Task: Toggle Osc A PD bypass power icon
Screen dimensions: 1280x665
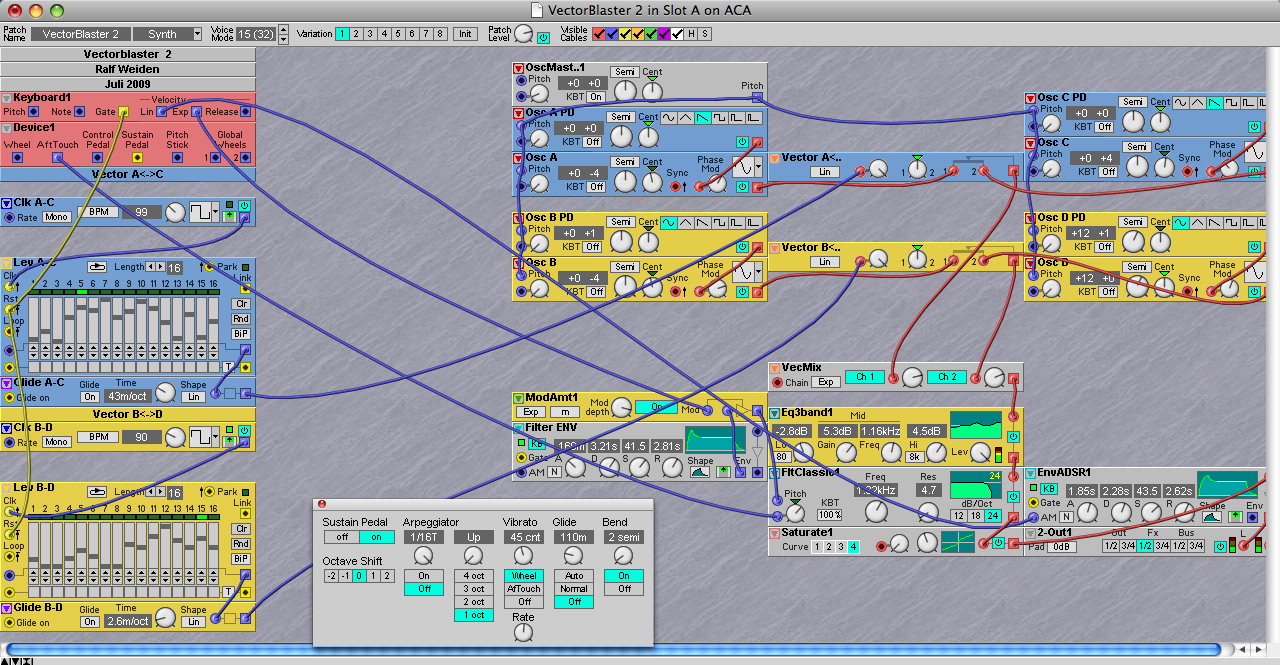Action: point(741,143)
